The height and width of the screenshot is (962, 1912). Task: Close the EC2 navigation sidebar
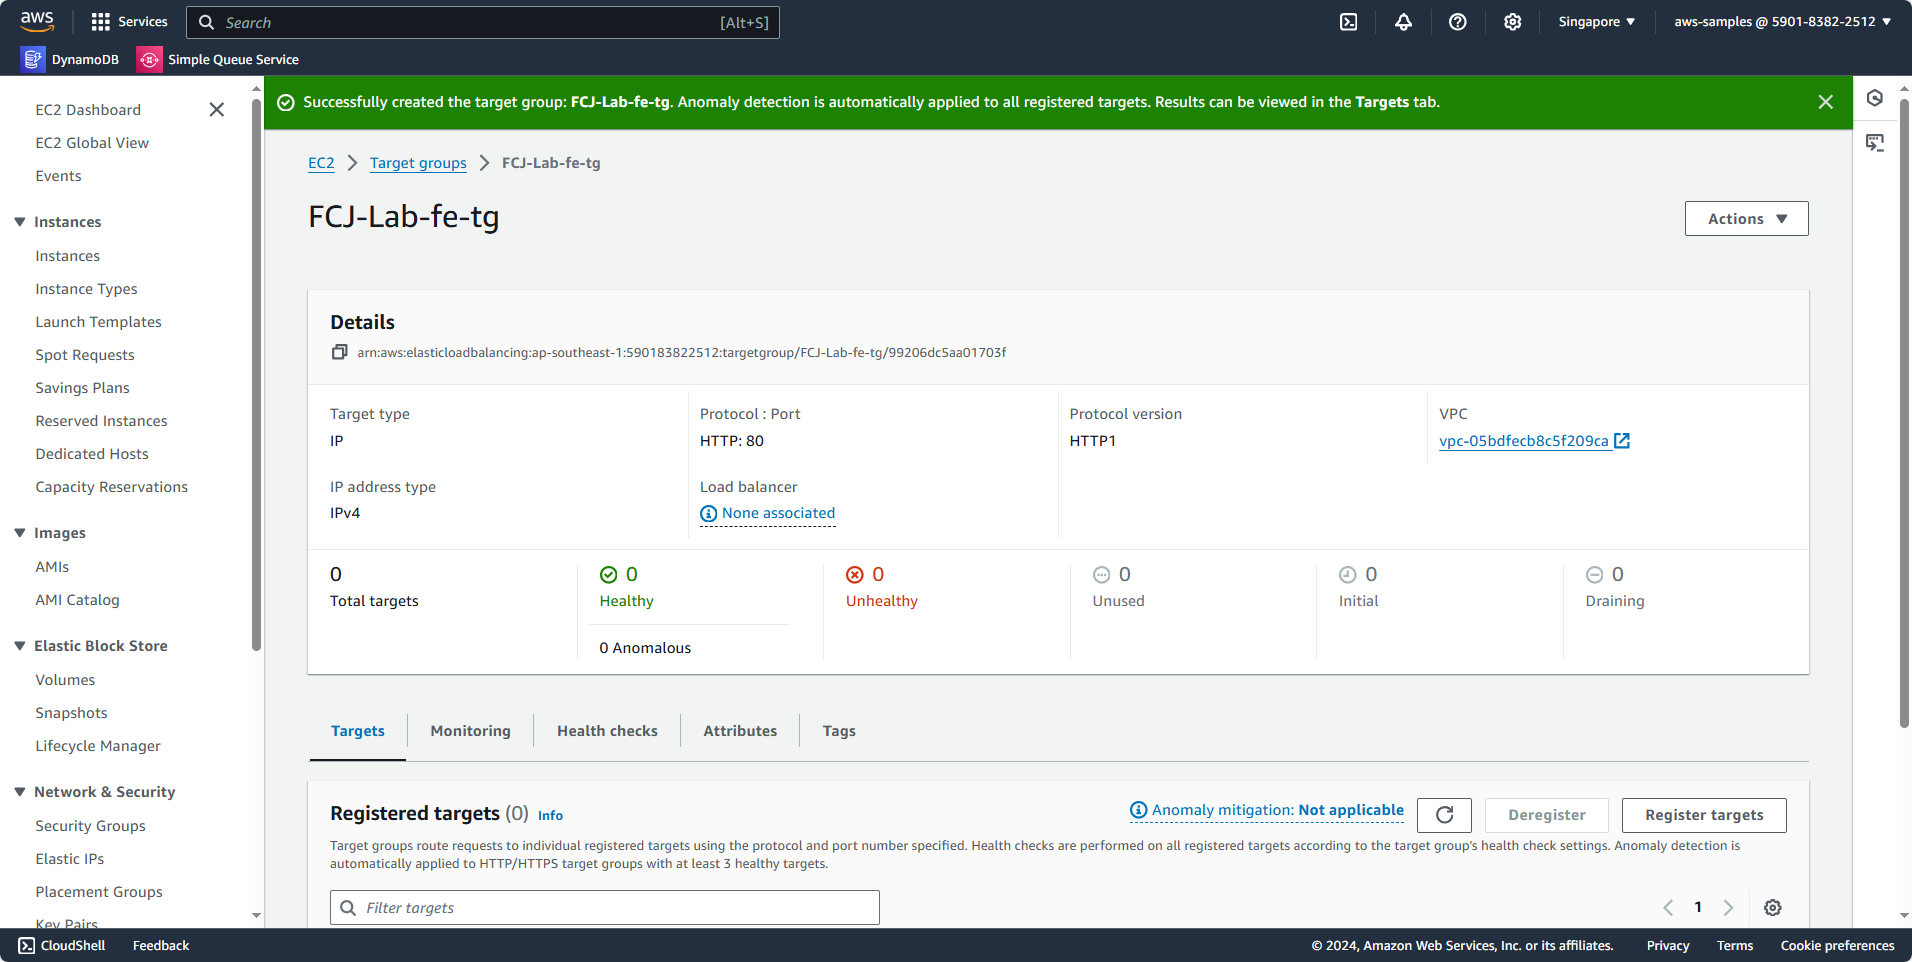(x=217, y=110)
